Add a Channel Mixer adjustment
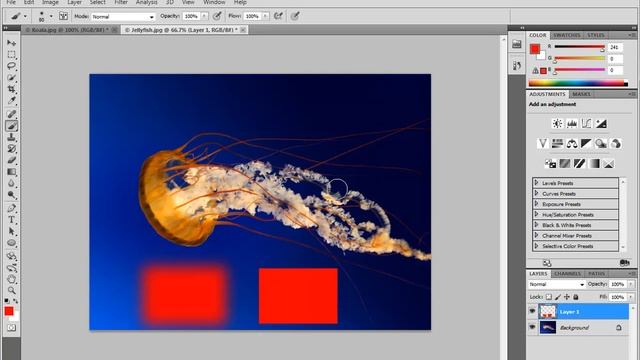The image size is (640, 360). tap(616, 143)
